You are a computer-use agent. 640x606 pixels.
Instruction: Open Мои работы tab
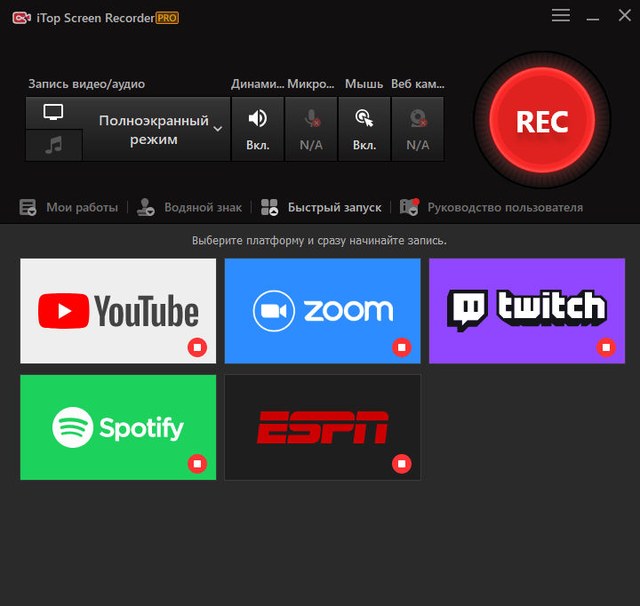(70, 208)
